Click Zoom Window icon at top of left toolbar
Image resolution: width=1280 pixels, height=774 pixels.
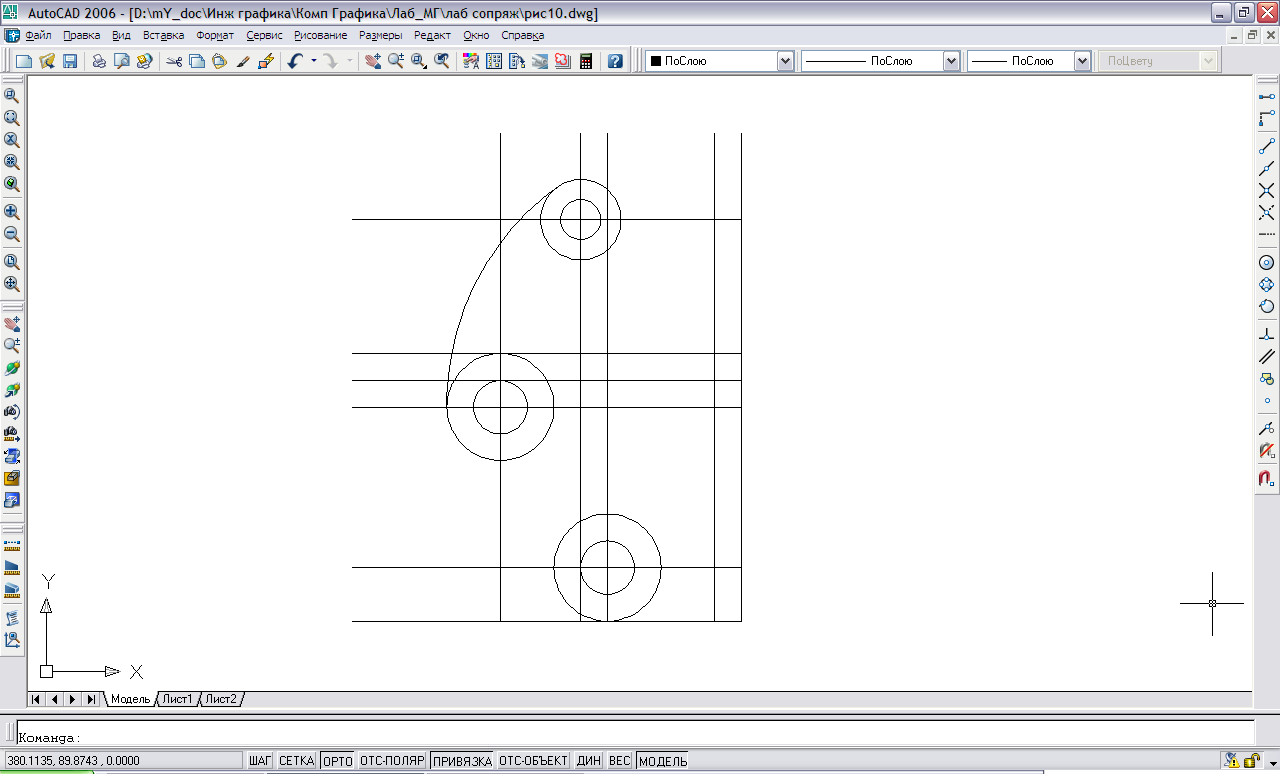click(x=12, y=95)
